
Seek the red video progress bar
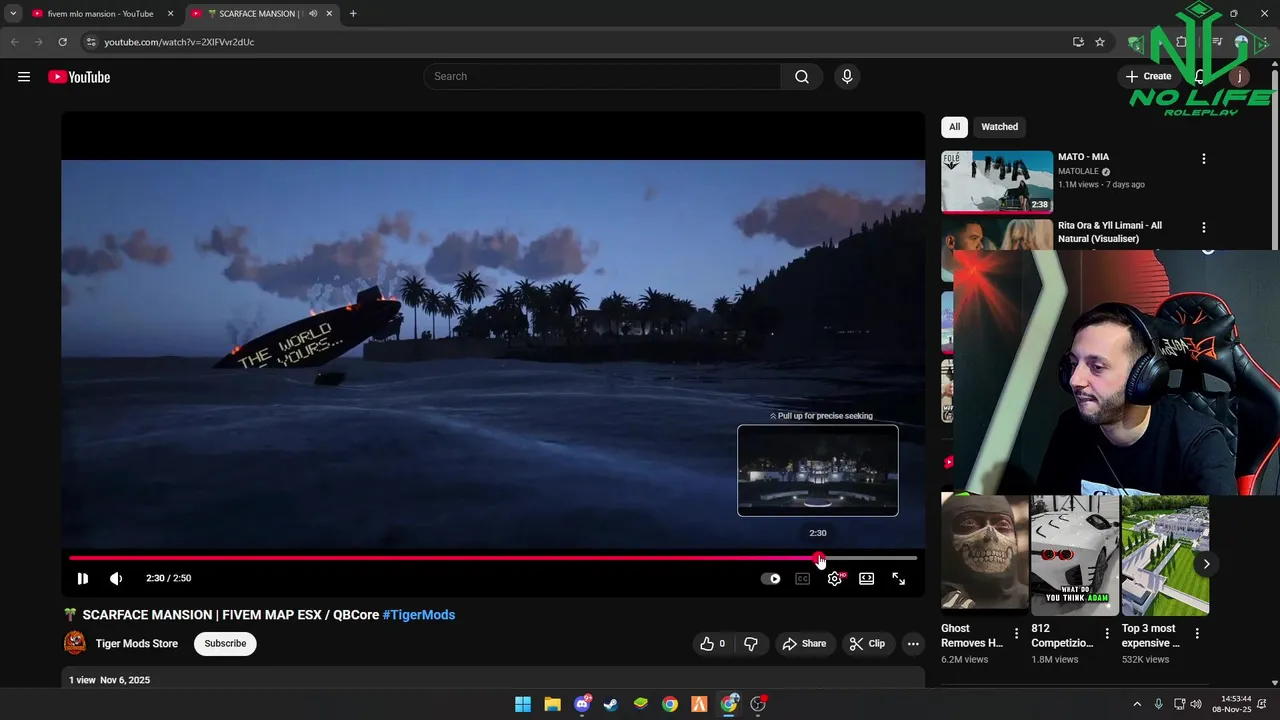493,558
